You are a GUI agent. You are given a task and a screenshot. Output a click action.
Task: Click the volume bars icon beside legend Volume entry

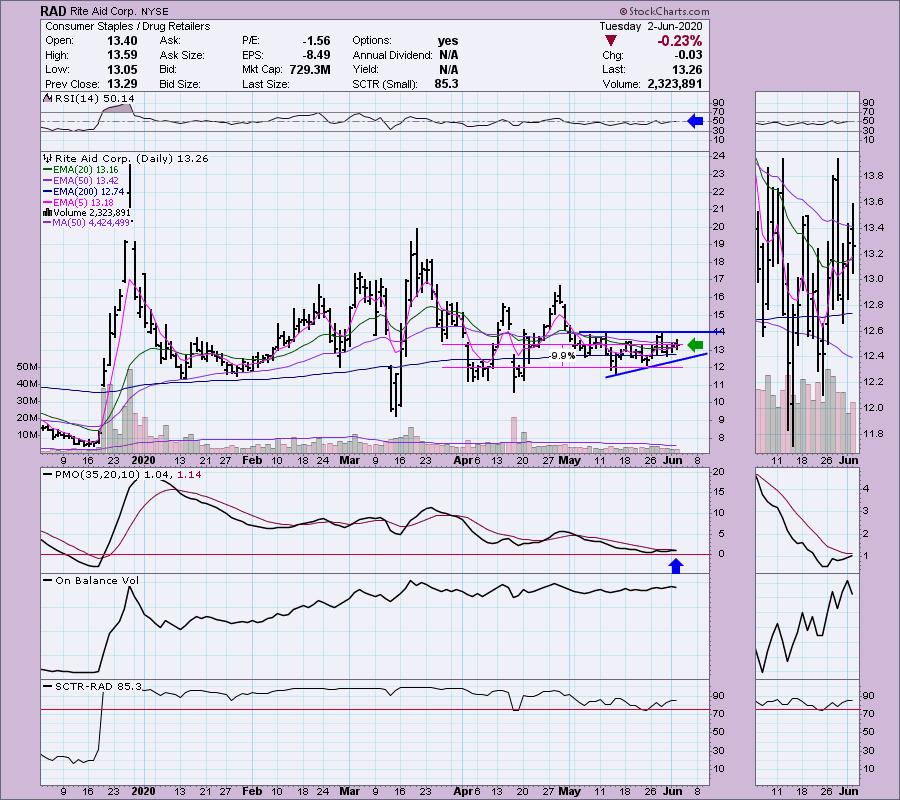point(48,213)
